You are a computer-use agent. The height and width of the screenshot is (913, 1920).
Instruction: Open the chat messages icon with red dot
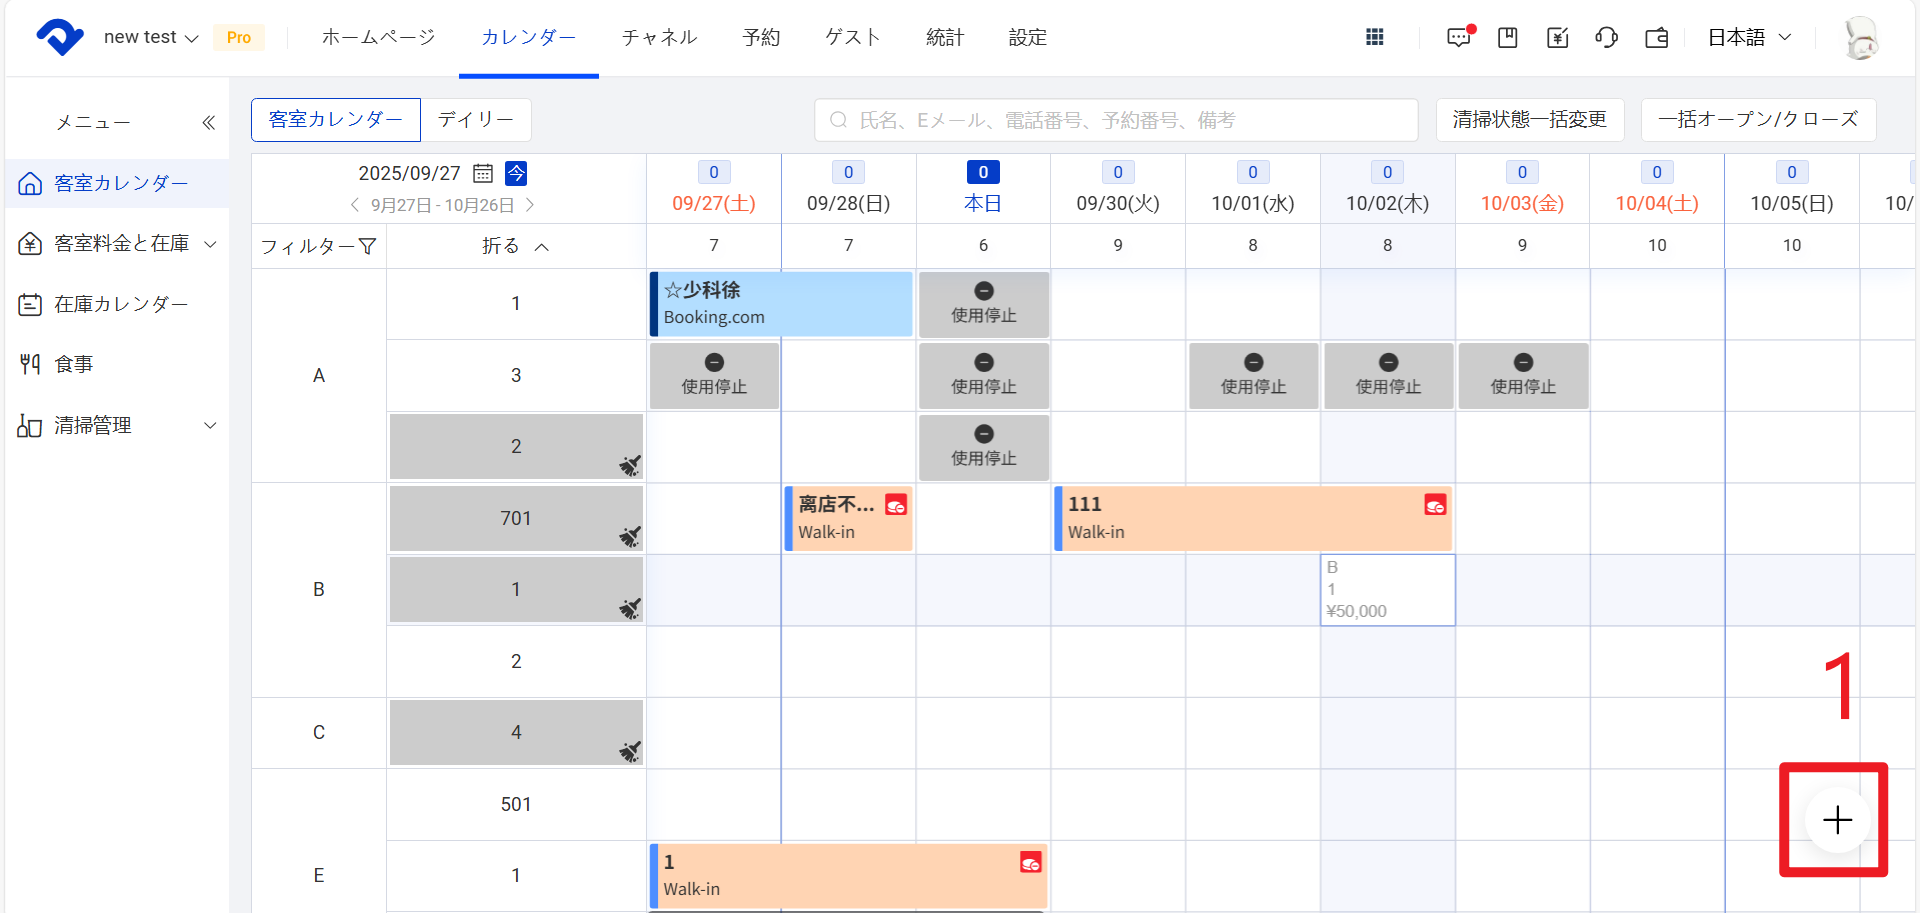coord(1459,37)
